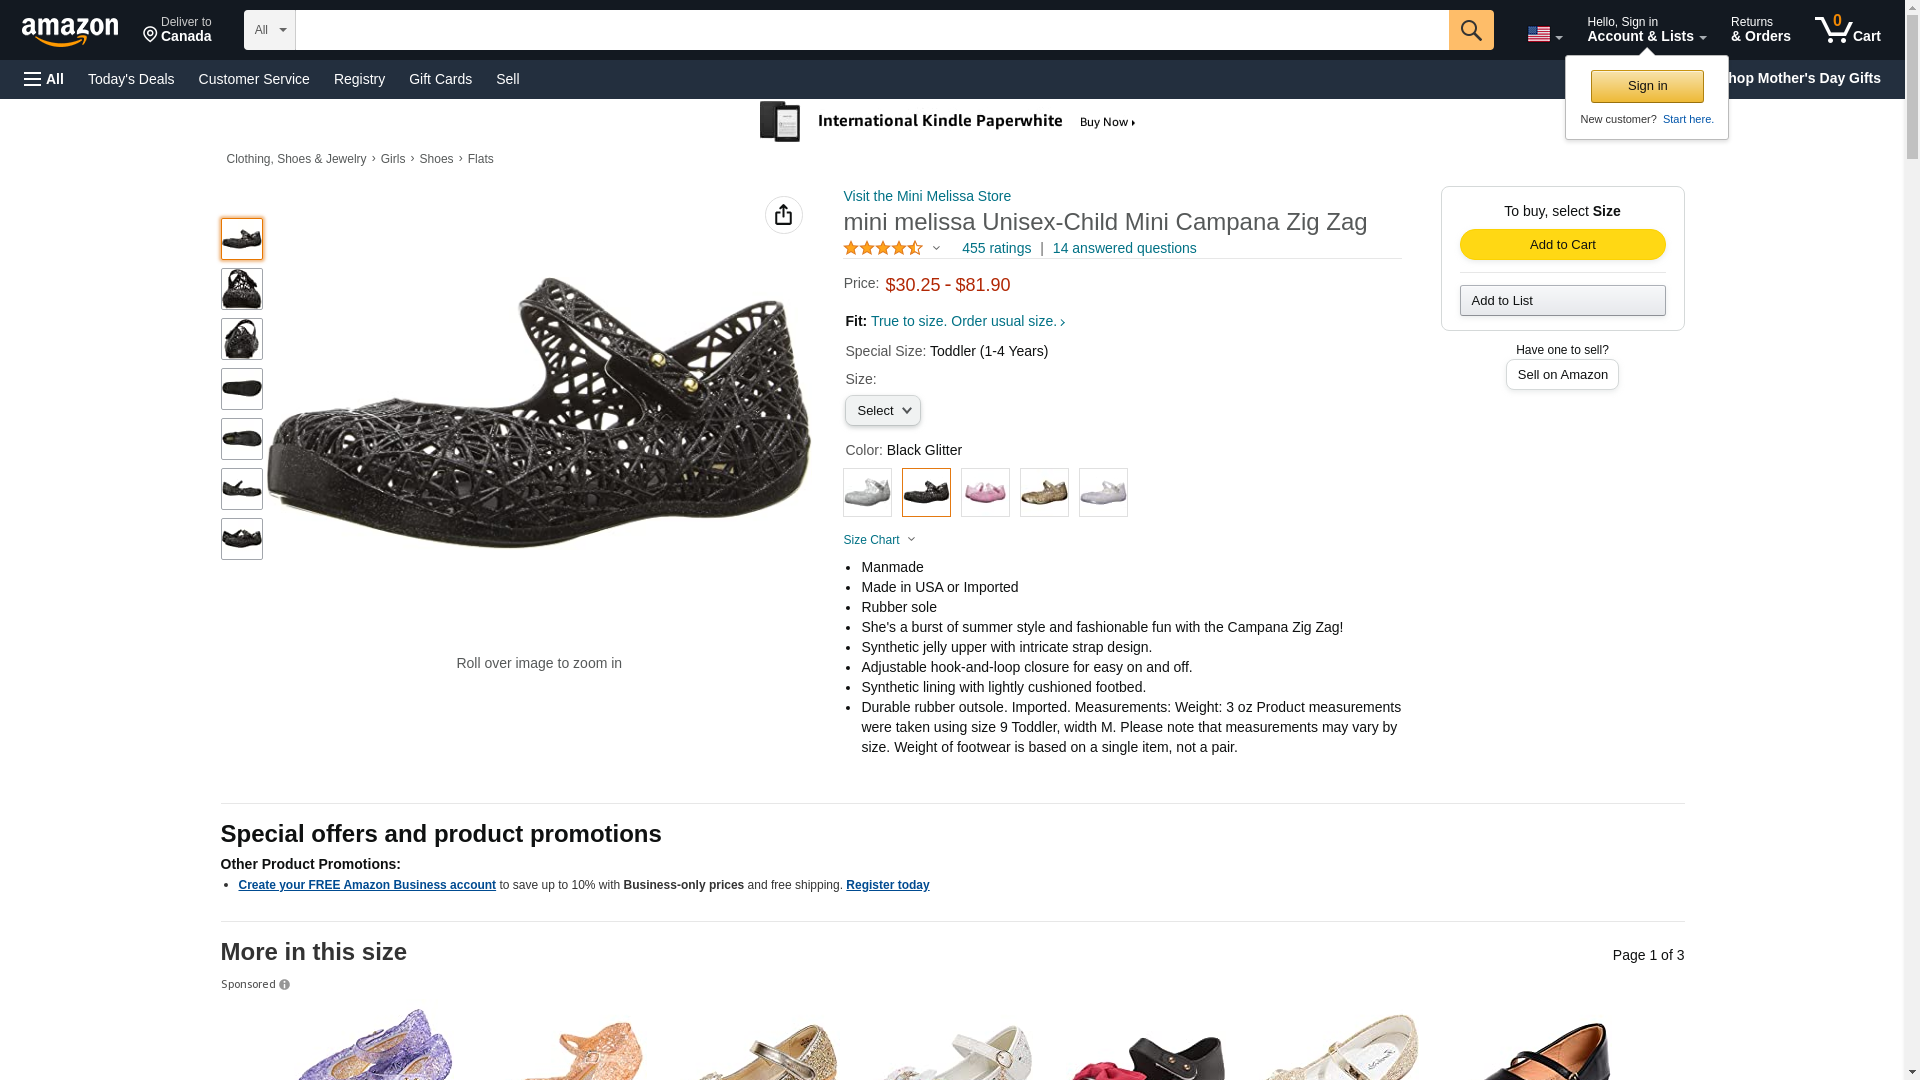Click the Amazon logo
The image size is (1920, 1080).
[x=70, y=31]
